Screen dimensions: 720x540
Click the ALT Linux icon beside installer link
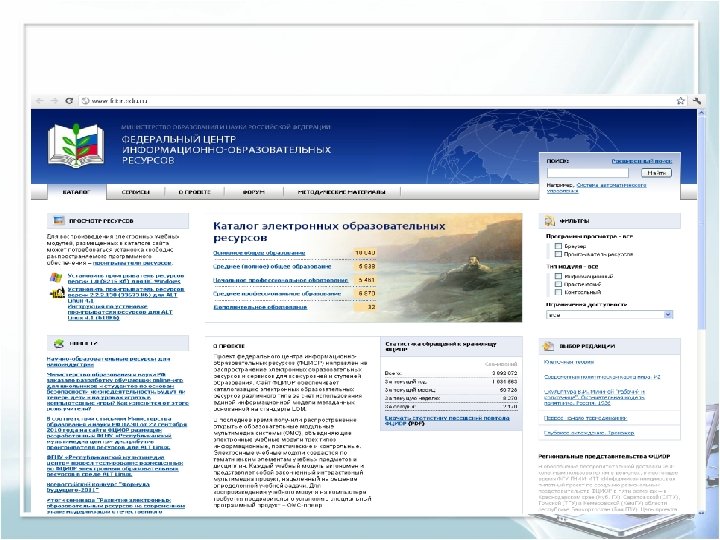(58, 293)
